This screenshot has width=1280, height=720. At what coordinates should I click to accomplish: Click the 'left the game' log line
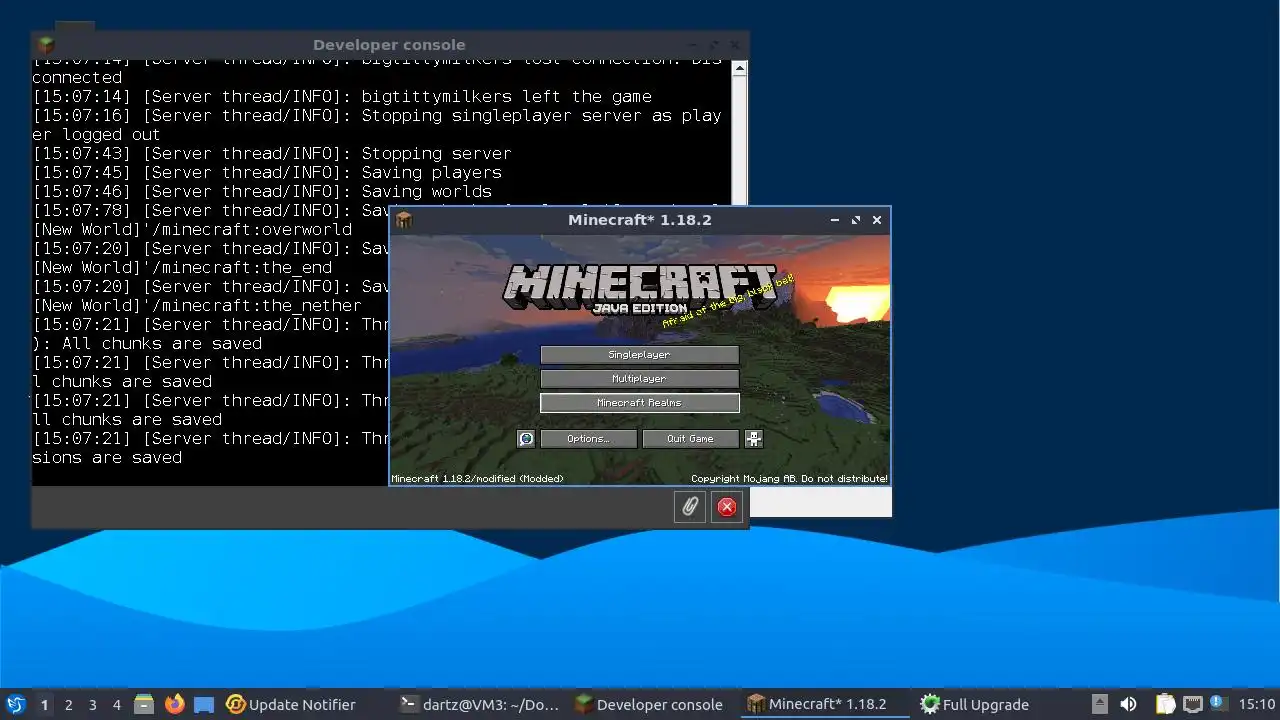click(x=342, y=97)
